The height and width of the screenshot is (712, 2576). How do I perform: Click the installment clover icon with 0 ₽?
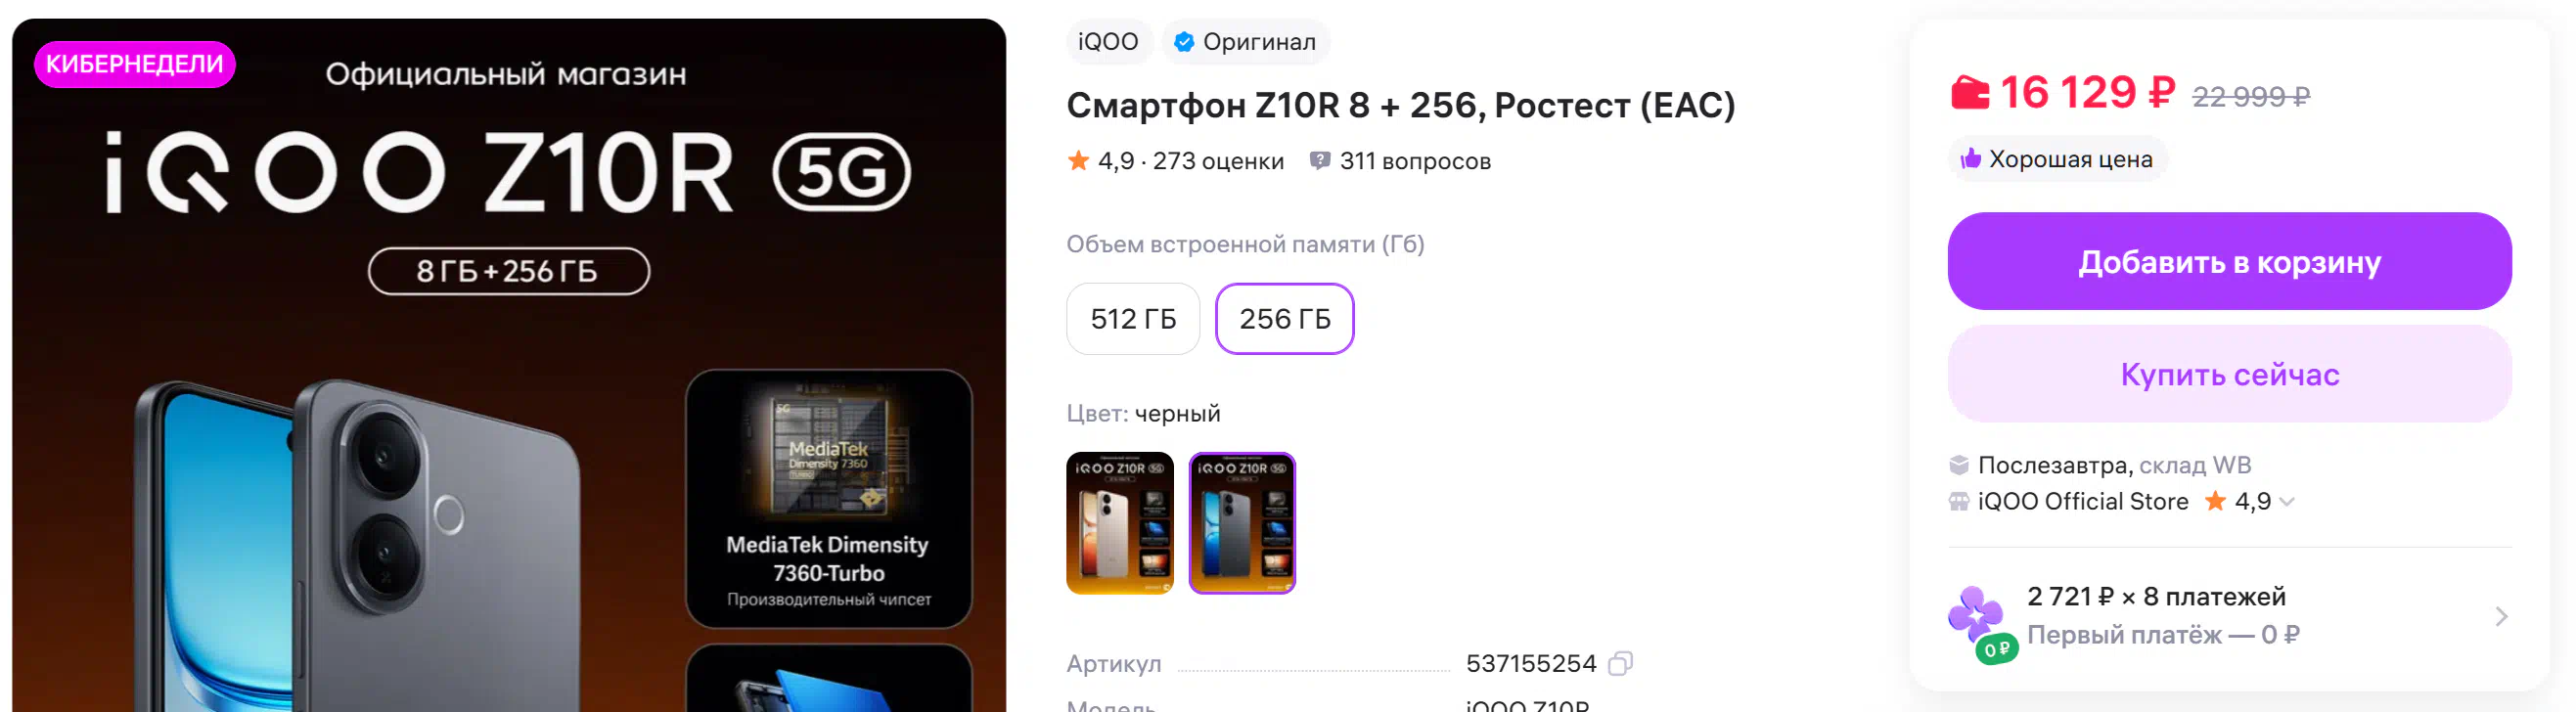coord(1982,624)
